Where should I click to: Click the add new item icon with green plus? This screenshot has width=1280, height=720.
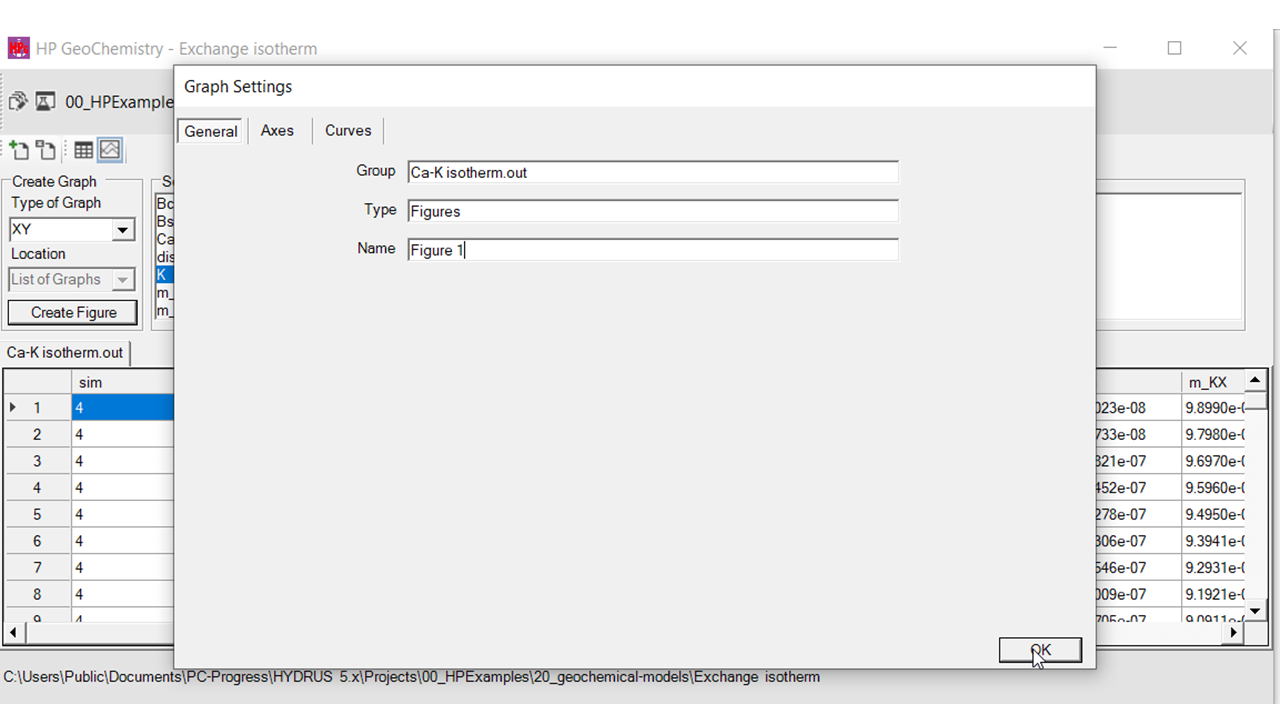19,150
